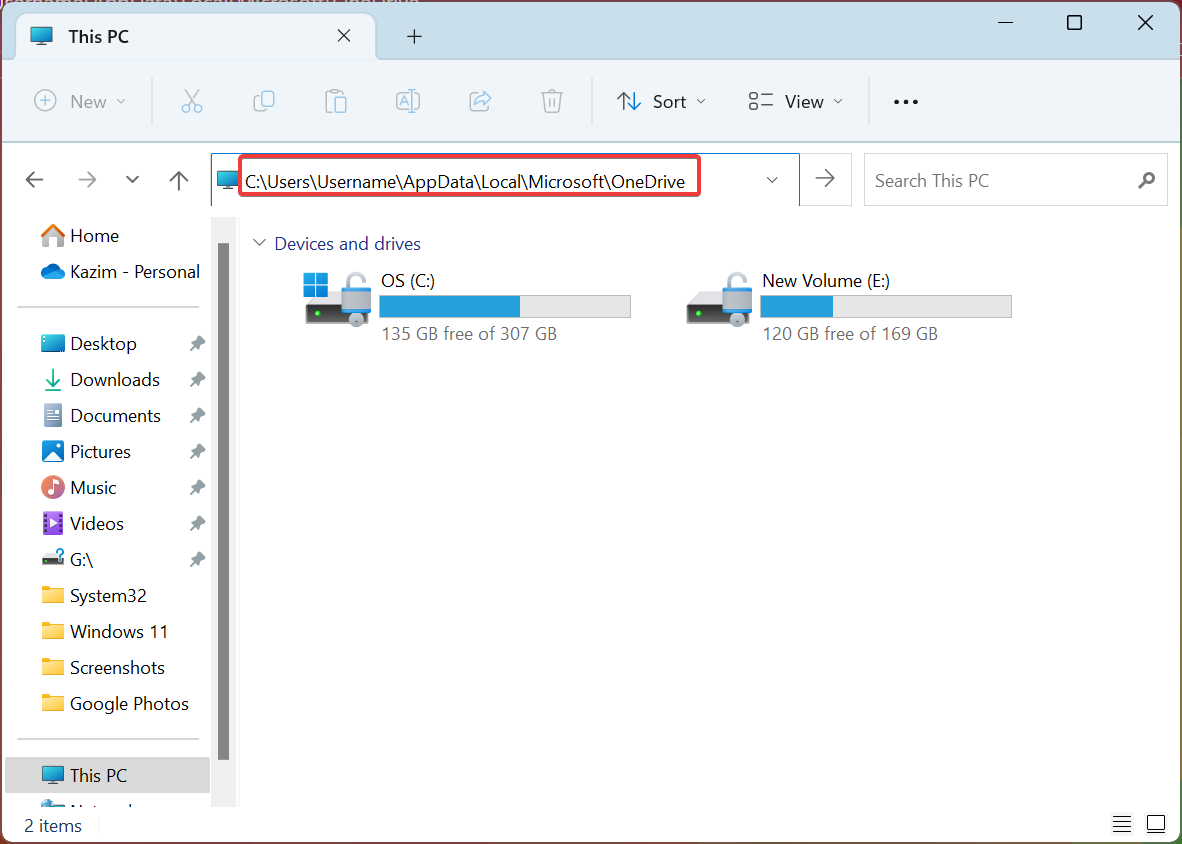The width and height of the screenshot is (1182, 844).
Task: Go up one level with up arrow
Action: (x=179, y=179)
